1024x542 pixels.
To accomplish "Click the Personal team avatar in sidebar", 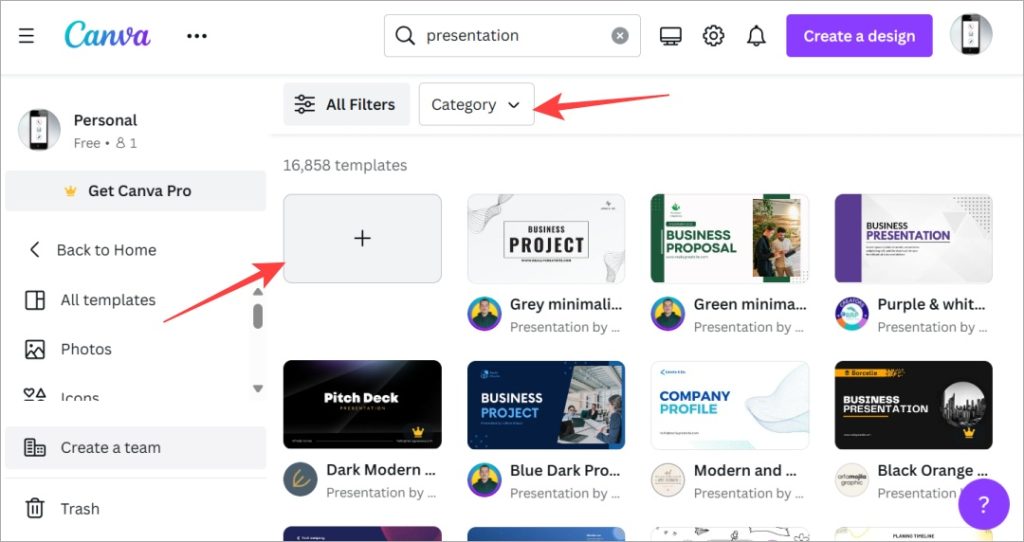I will (39, 130).
